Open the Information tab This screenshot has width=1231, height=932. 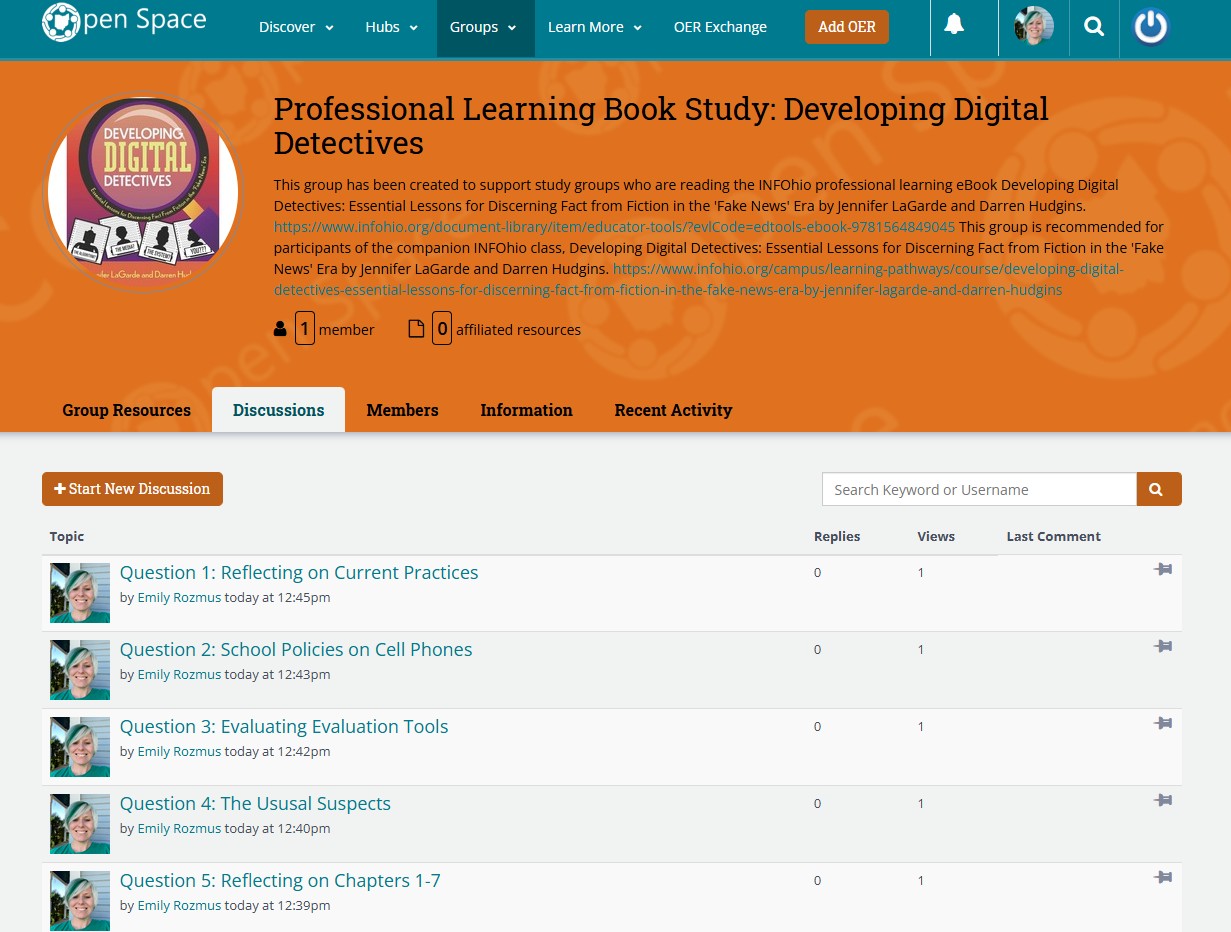(x=526, y=410)
